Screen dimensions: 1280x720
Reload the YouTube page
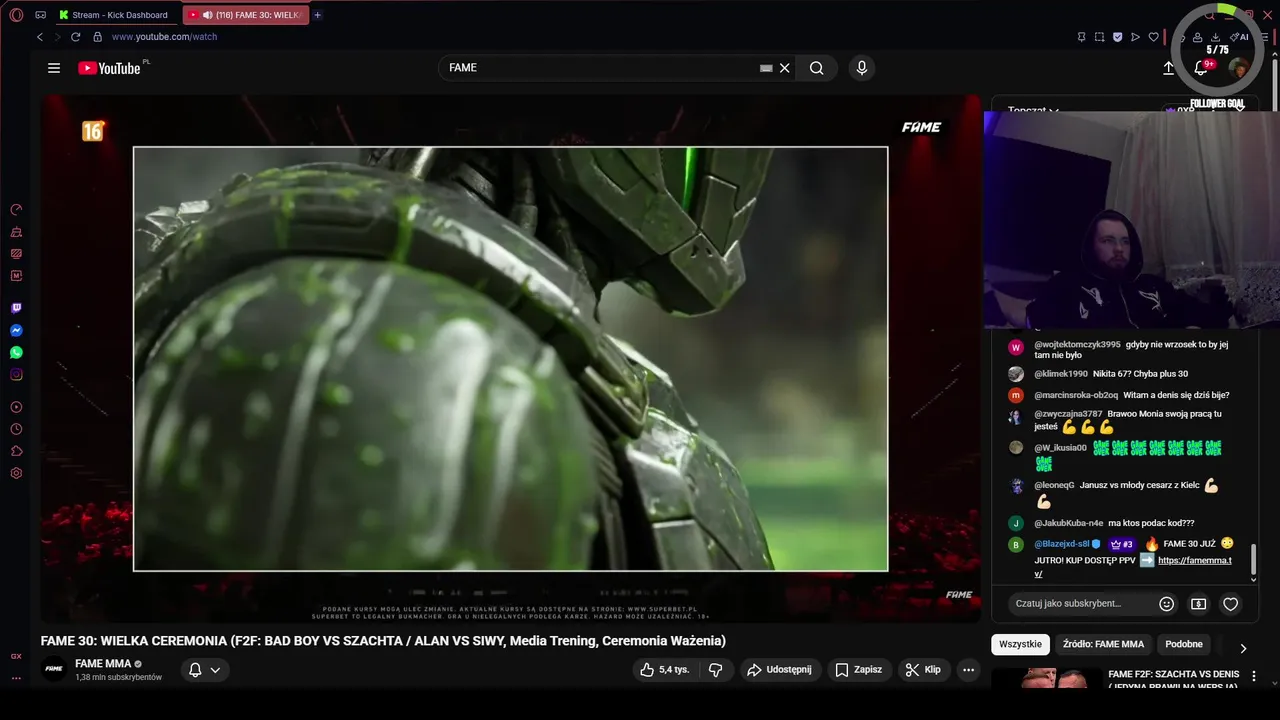point(75,37)
